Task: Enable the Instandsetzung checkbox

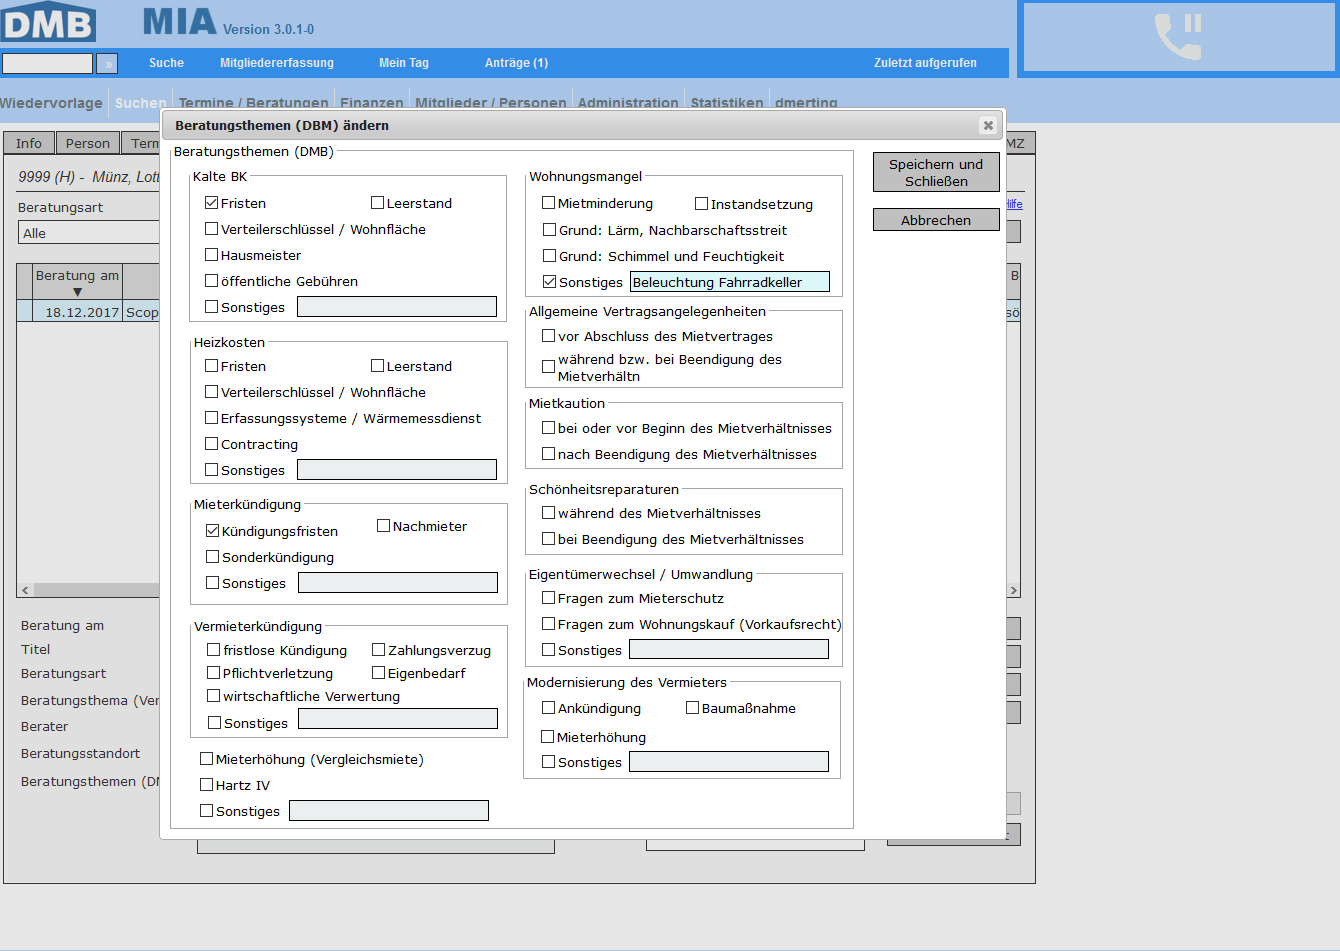Action: (702, 203)
